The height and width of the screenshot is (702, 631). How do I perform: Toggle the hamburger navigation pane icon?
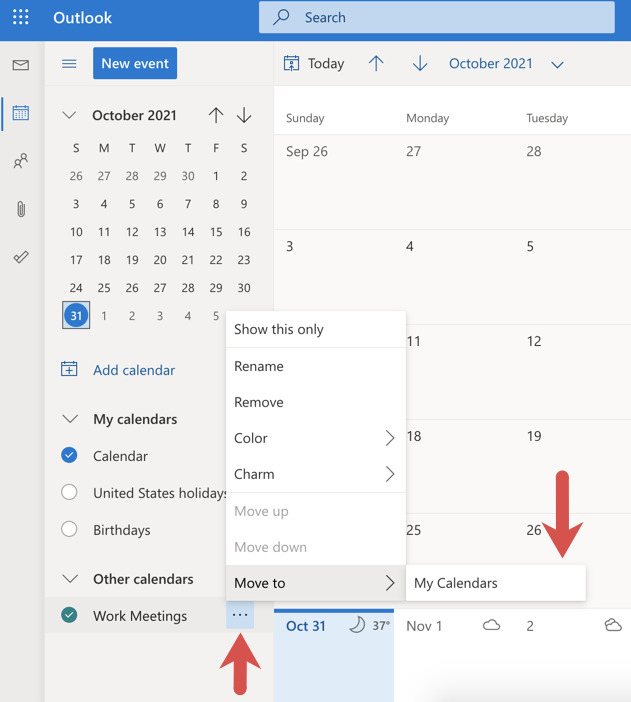[x=69, y=64]
